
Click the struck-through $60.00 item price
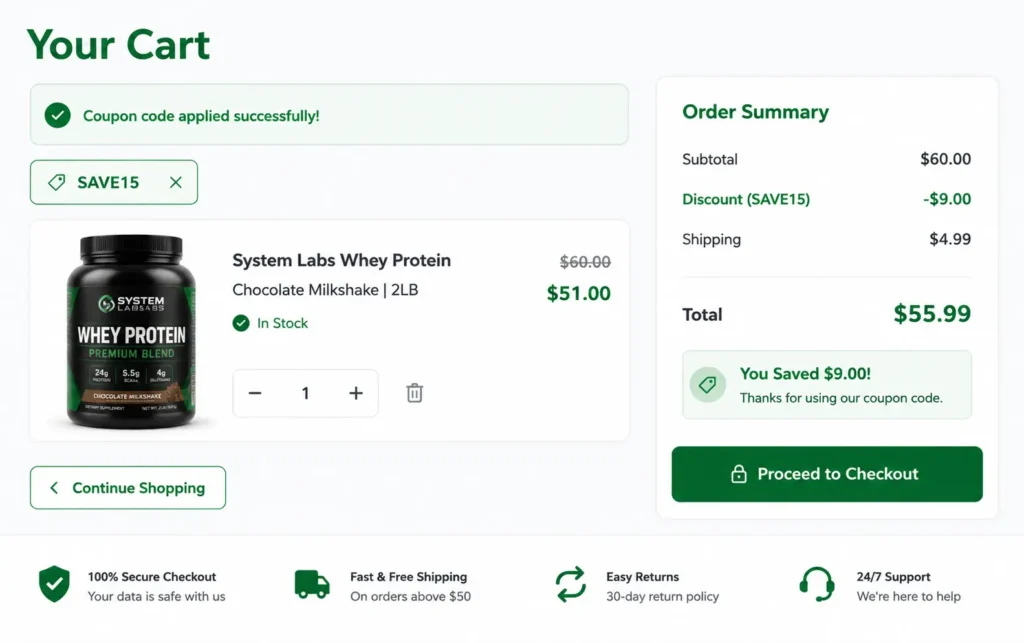point(585,262)
